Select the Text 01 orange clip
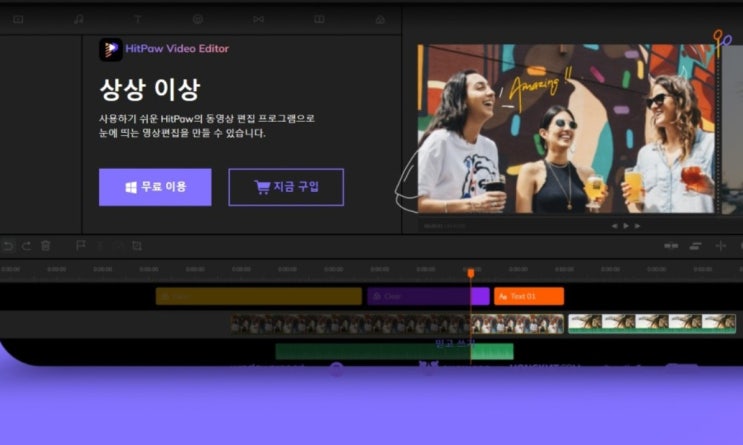This screenshot has height=445, width=743. 529,296
